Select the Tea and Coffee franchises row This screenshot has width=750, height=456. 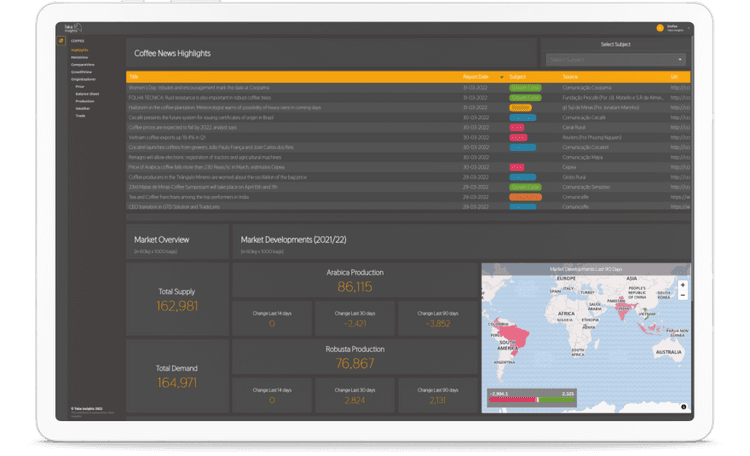pyautogui.click(x=408, y=197)
